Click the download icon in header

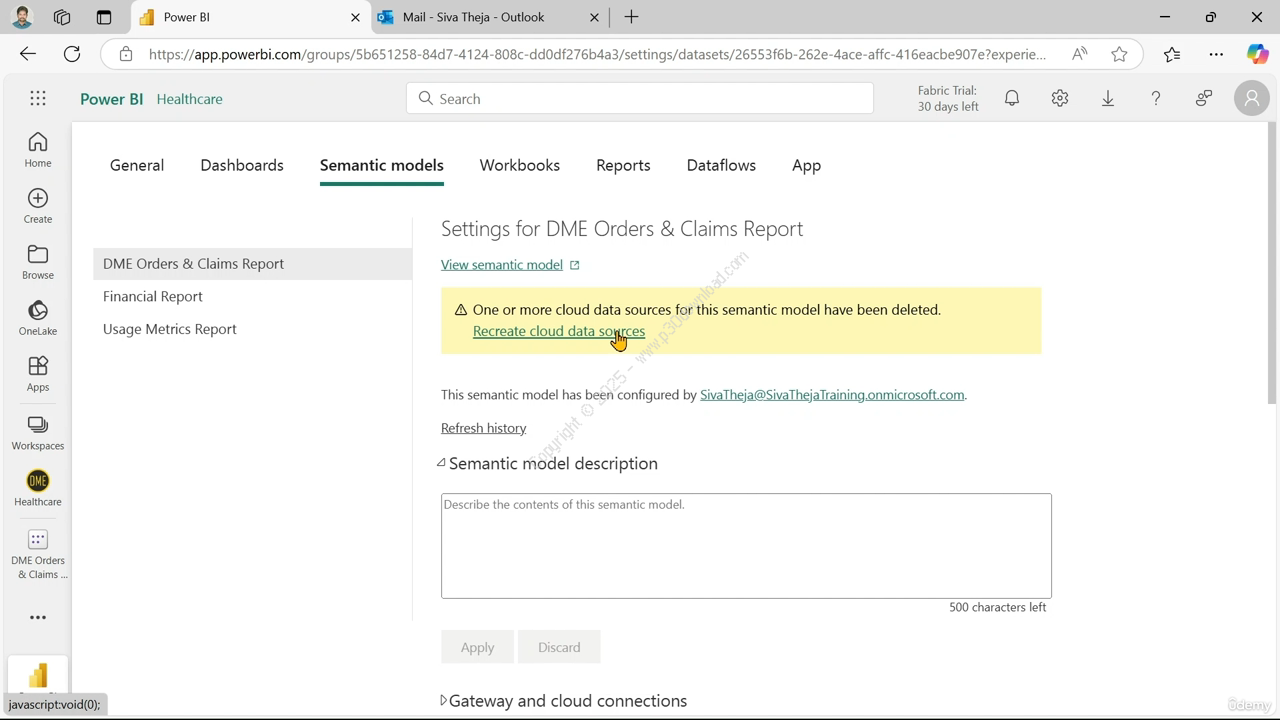click(x=1108, y=98)
